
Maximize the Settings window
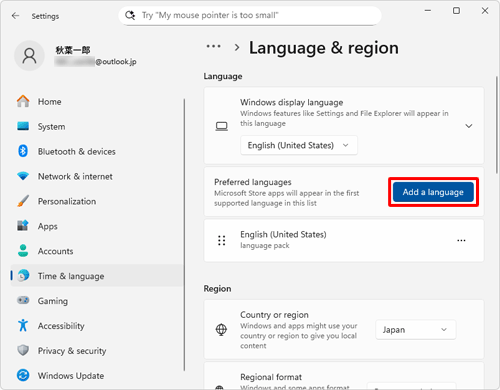click(x=456, y=11)
